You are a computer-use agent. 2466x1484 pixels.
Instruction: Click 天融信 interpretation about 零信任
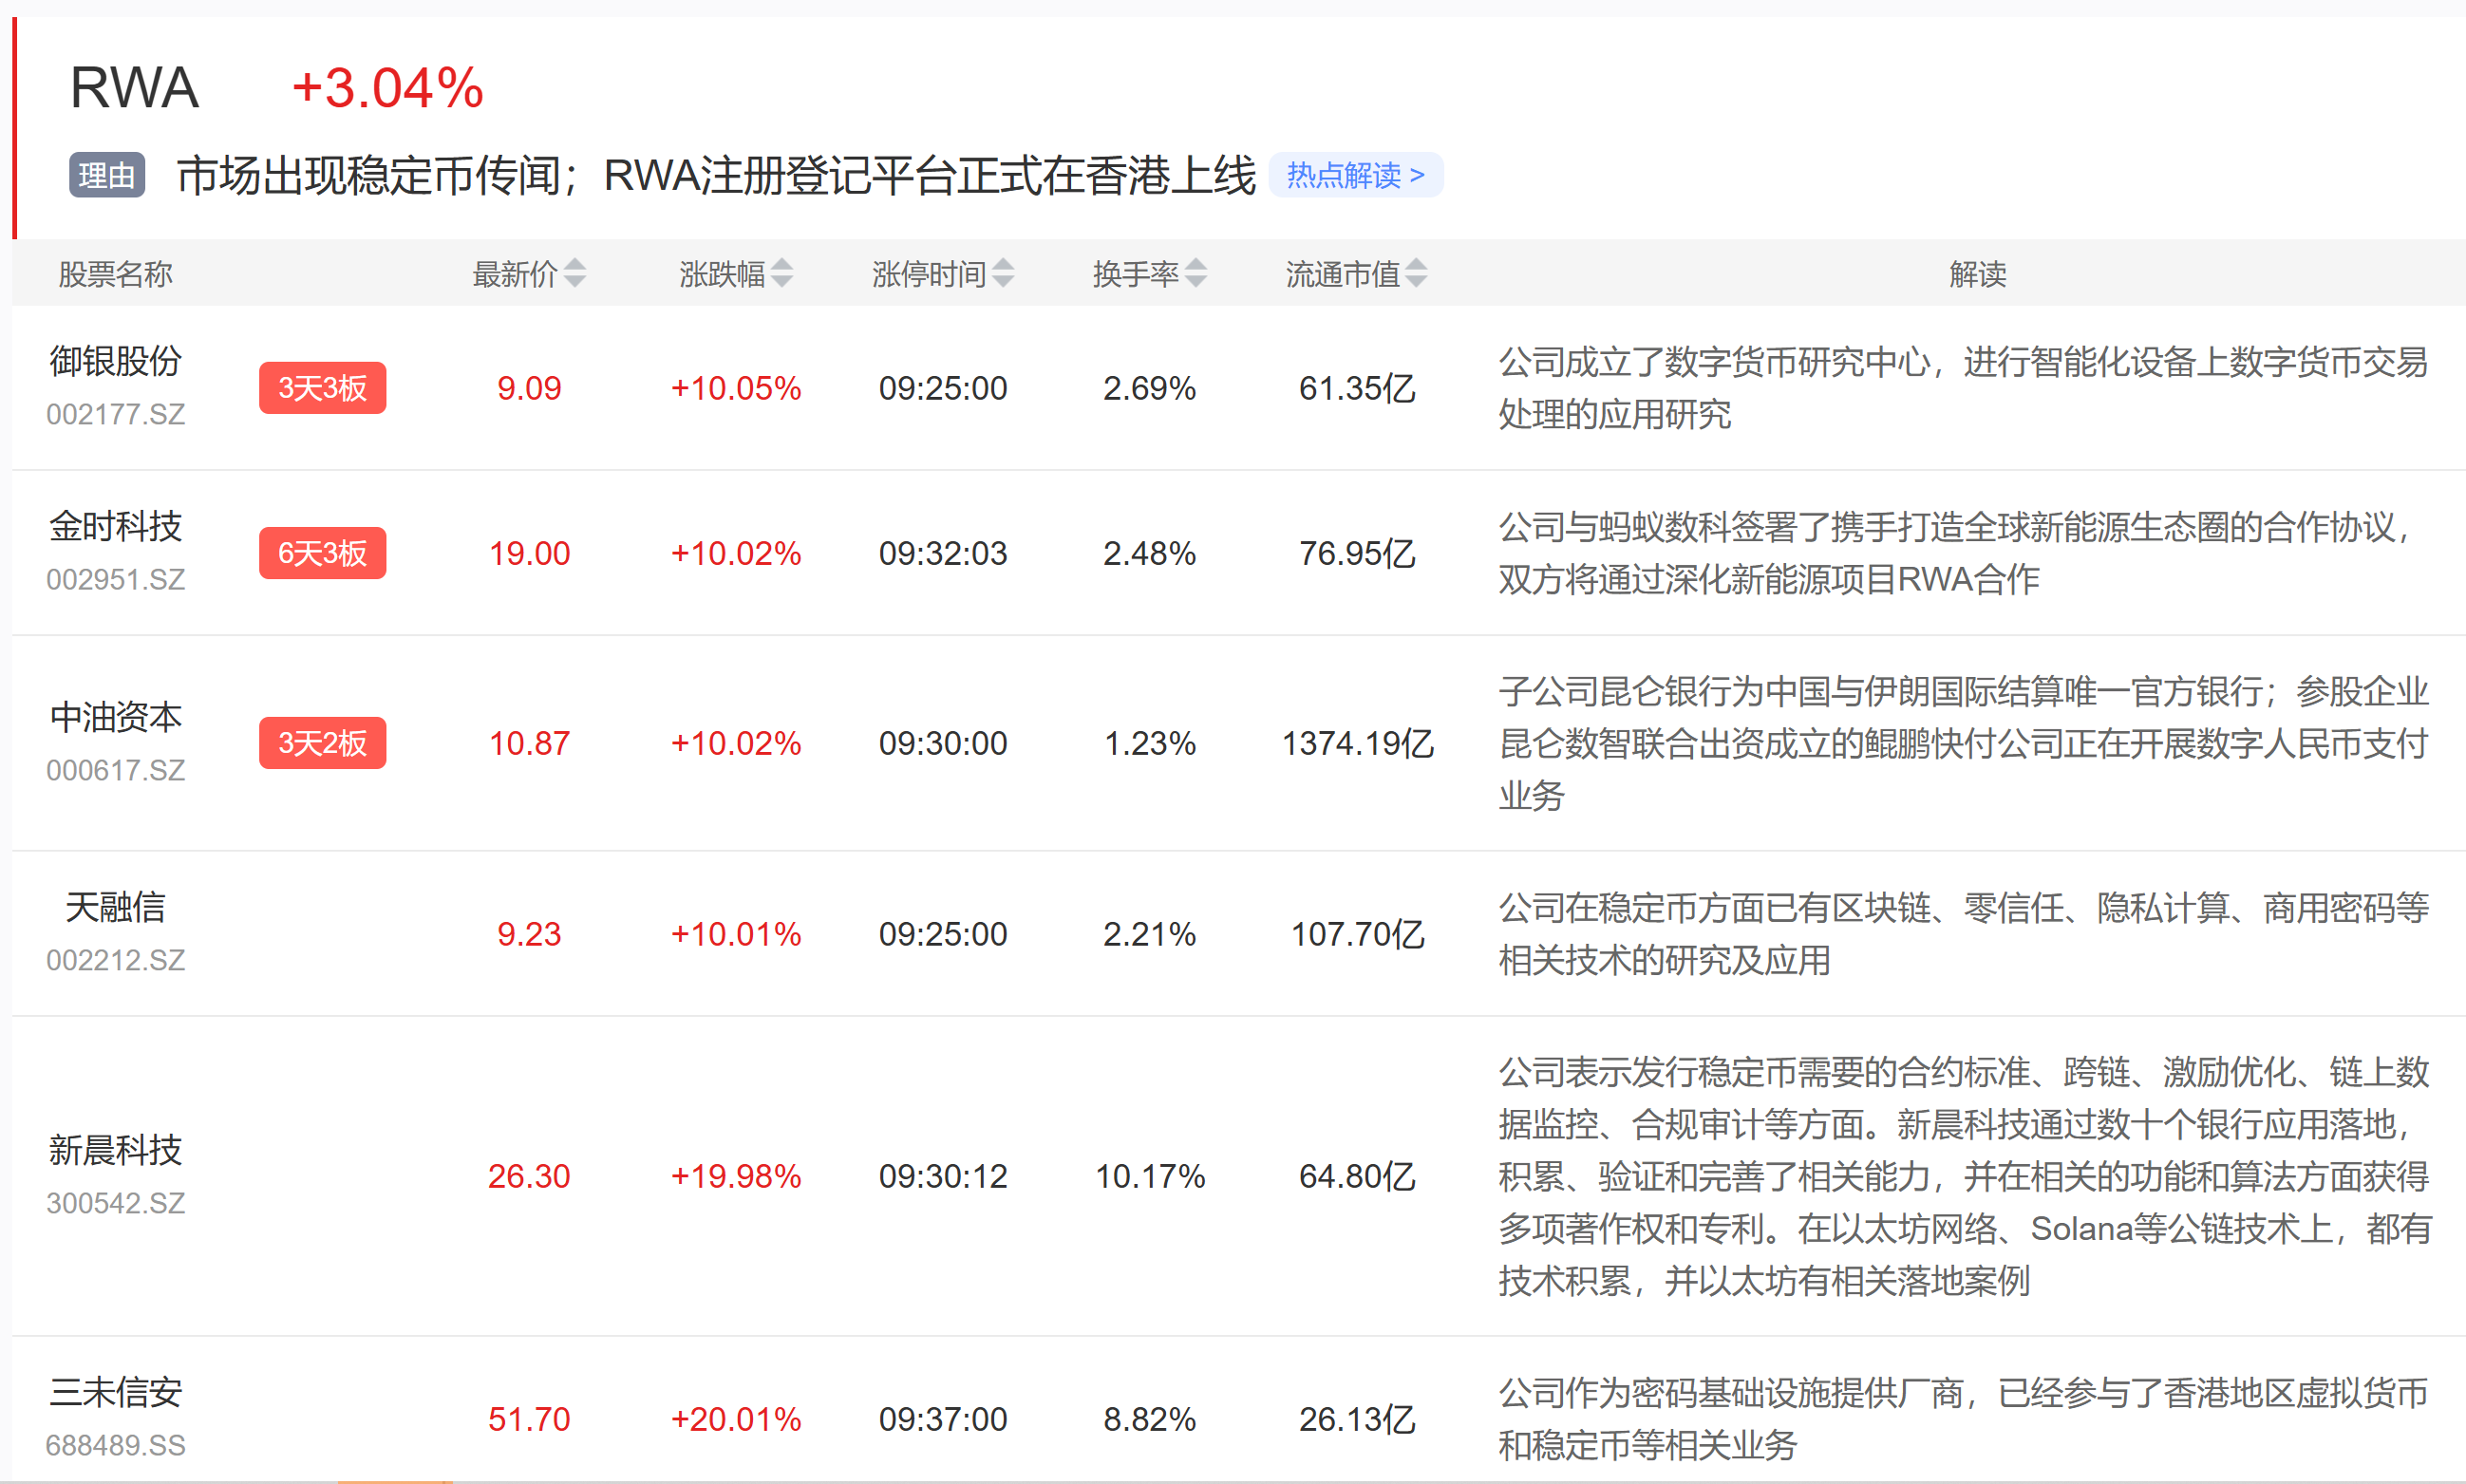click(x=1963, y=934)
